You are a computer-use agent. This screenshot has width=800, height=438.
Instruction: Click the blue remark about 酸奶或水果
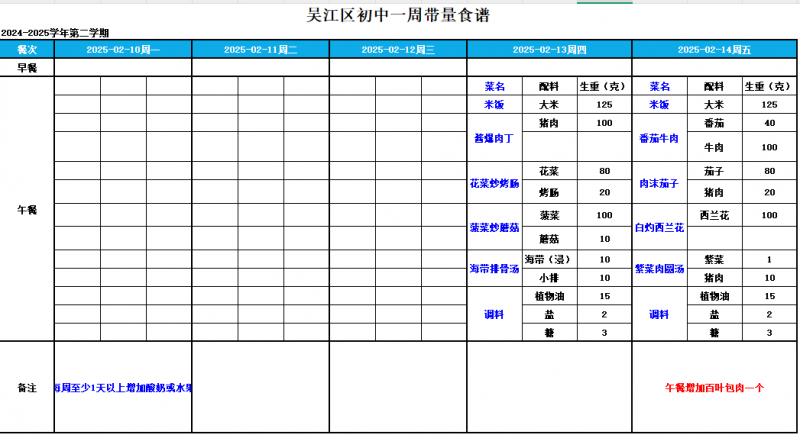[x=123, y=387]
